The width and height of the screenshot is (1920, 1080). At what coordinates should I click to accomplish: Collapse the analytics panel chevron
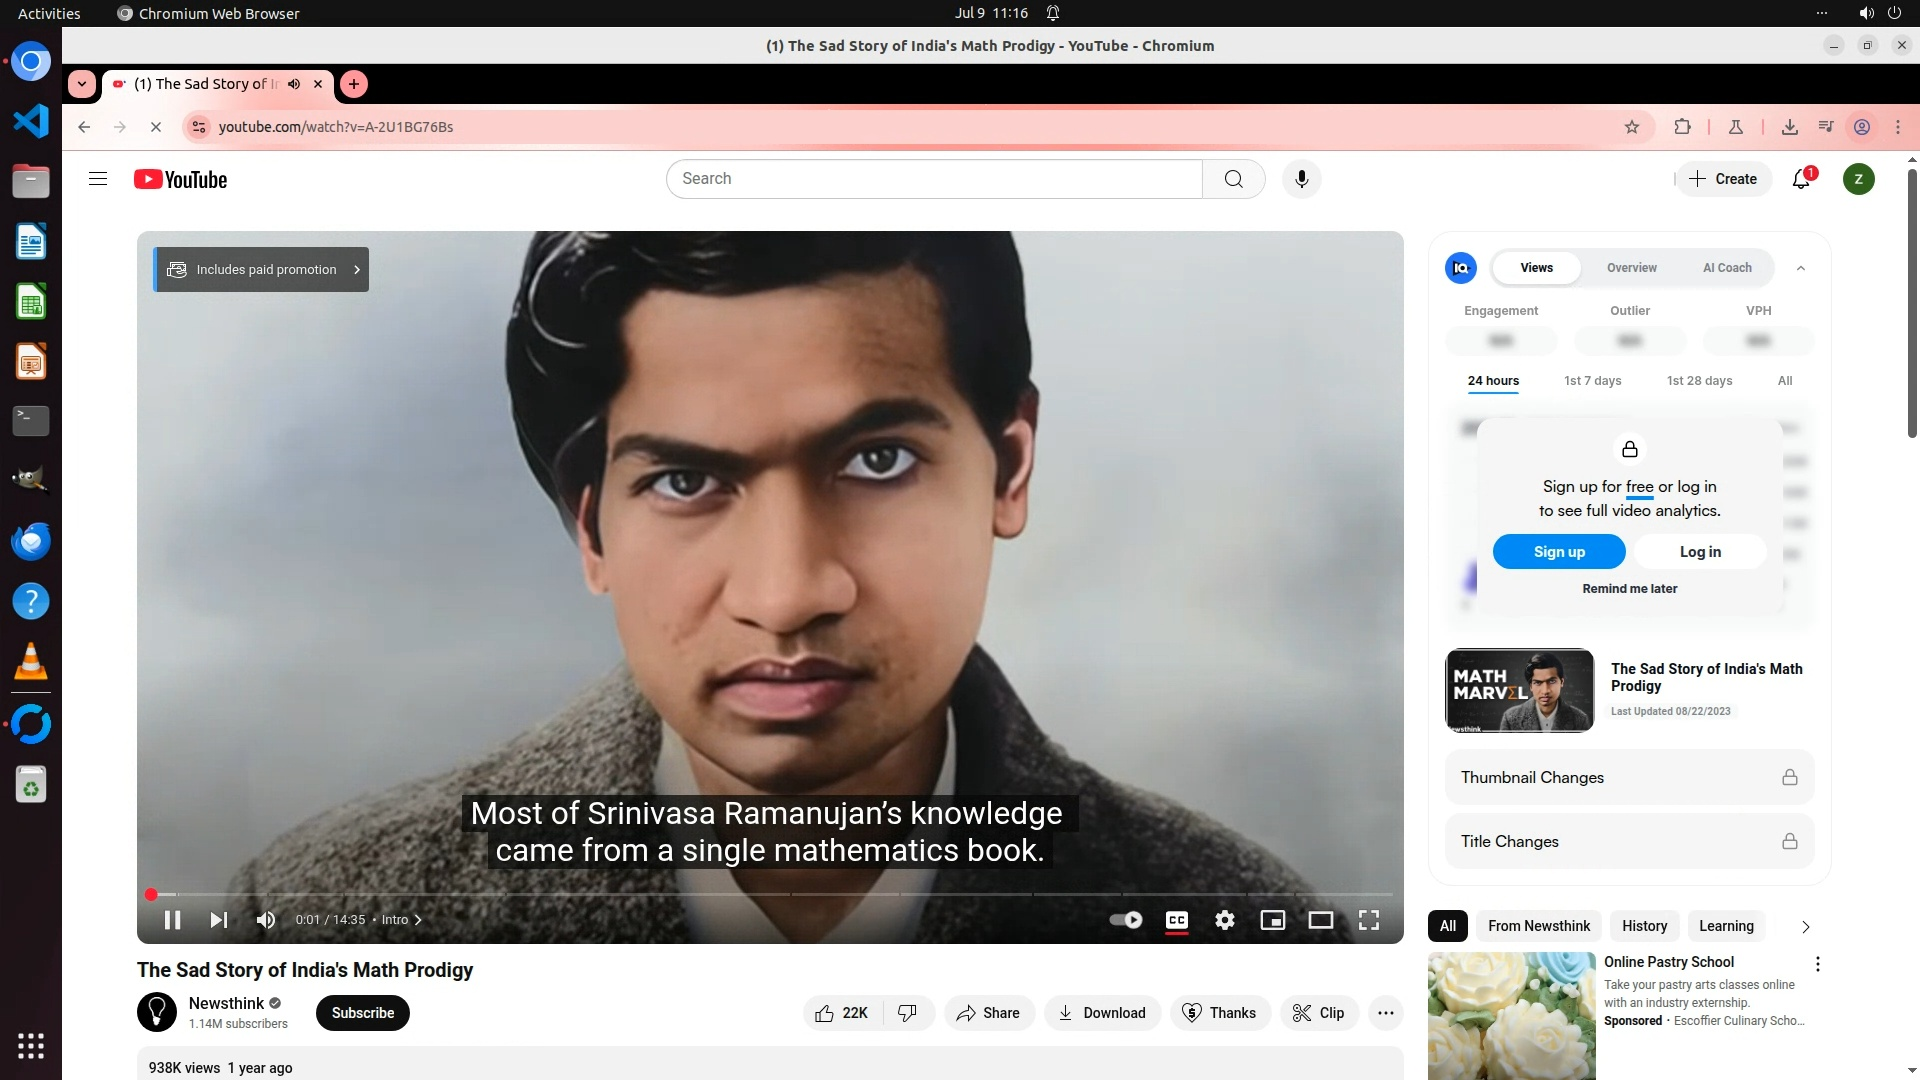[x=1801, y=268]
